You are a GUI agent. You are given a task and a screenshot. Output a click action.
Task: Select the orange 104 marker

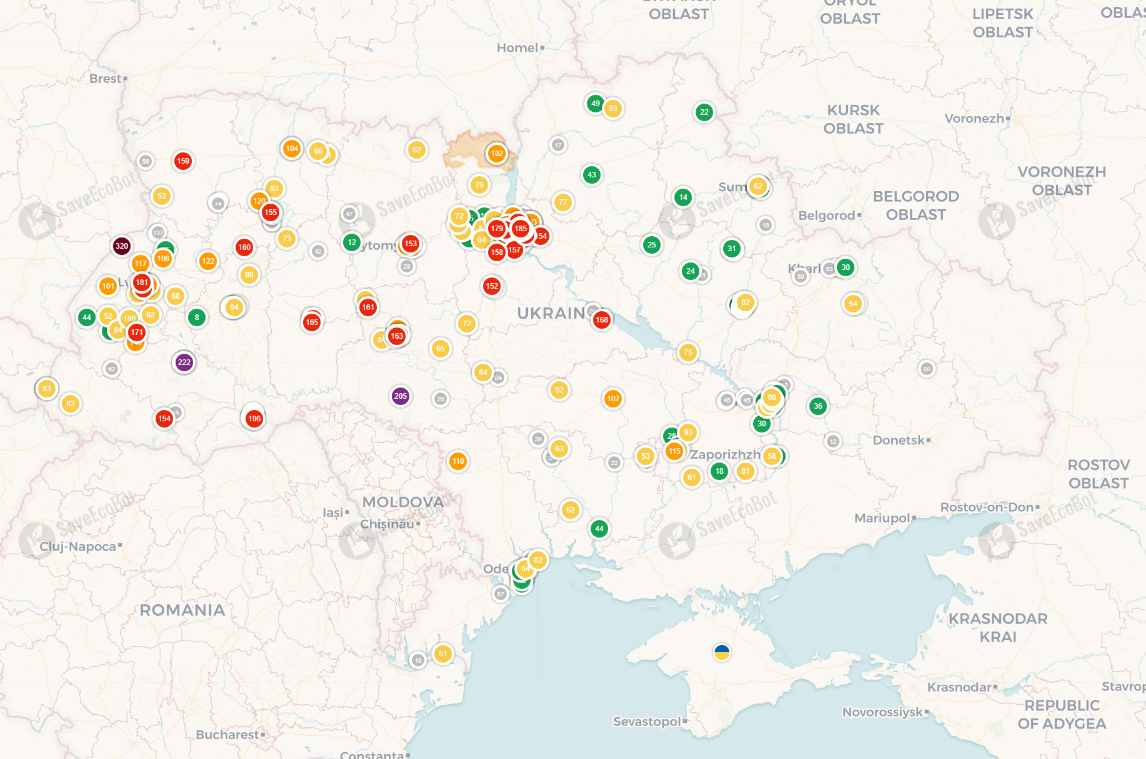click(x=291, y=149)
